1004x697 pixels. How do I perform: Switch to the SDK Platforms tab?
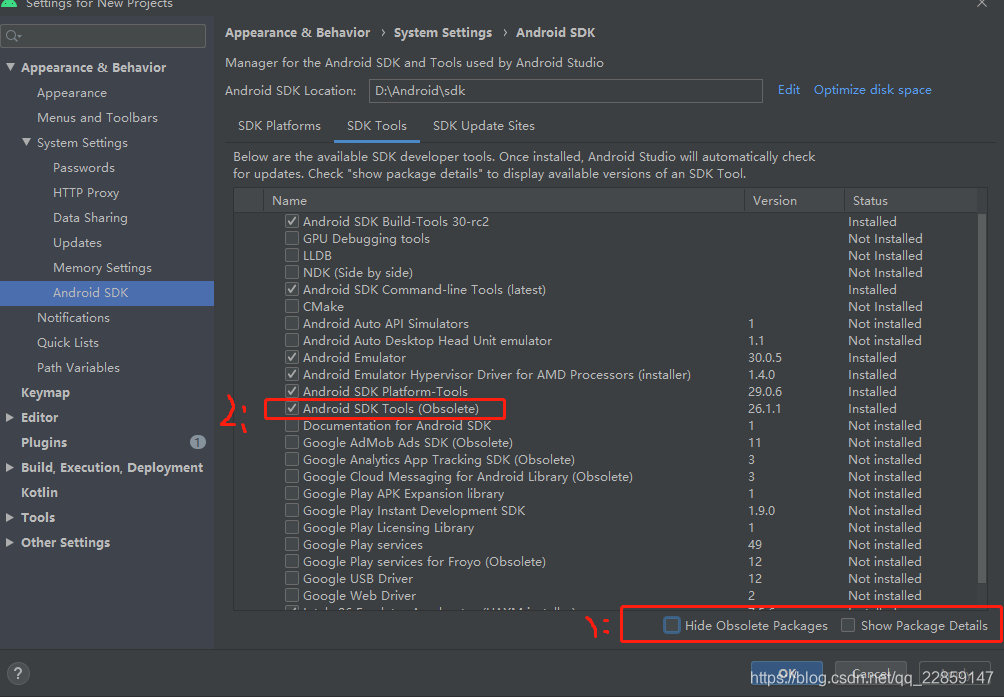279,125
